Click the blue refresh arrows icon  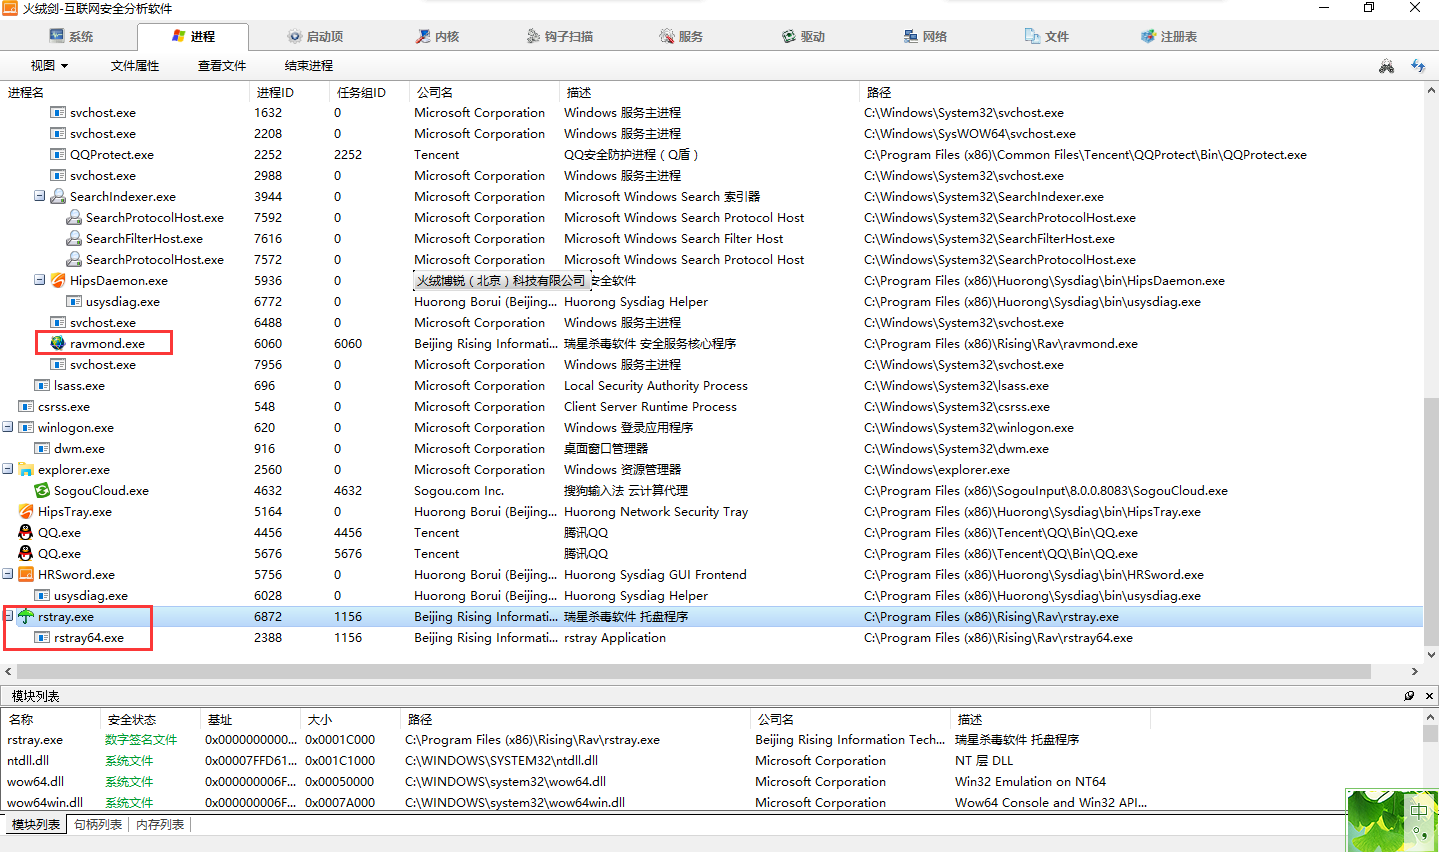coord(1418,66)
